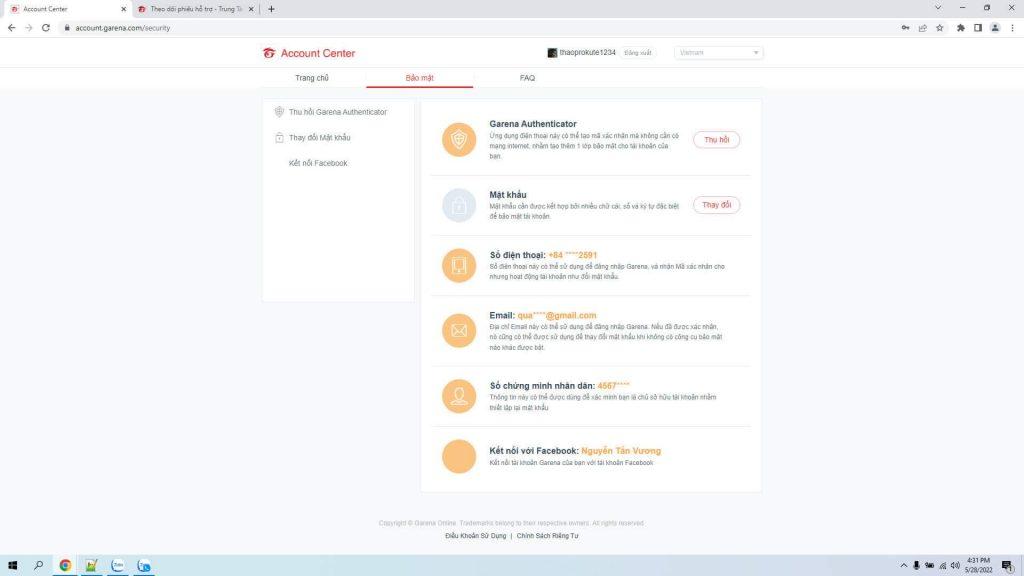The height and width of the screenshot is (576, 1024).
Task: Select Thu hồi Garena Authenticator in sidebar
Action: (x=337, y=112)
